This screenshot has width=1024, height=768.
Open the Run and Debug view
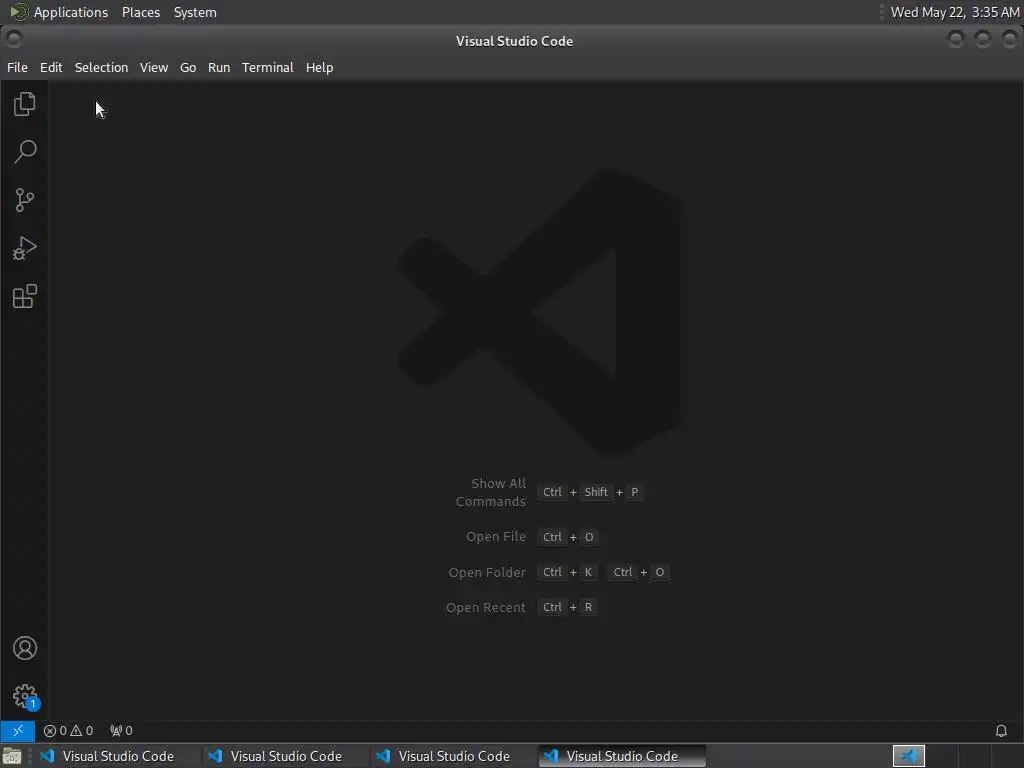24,248
